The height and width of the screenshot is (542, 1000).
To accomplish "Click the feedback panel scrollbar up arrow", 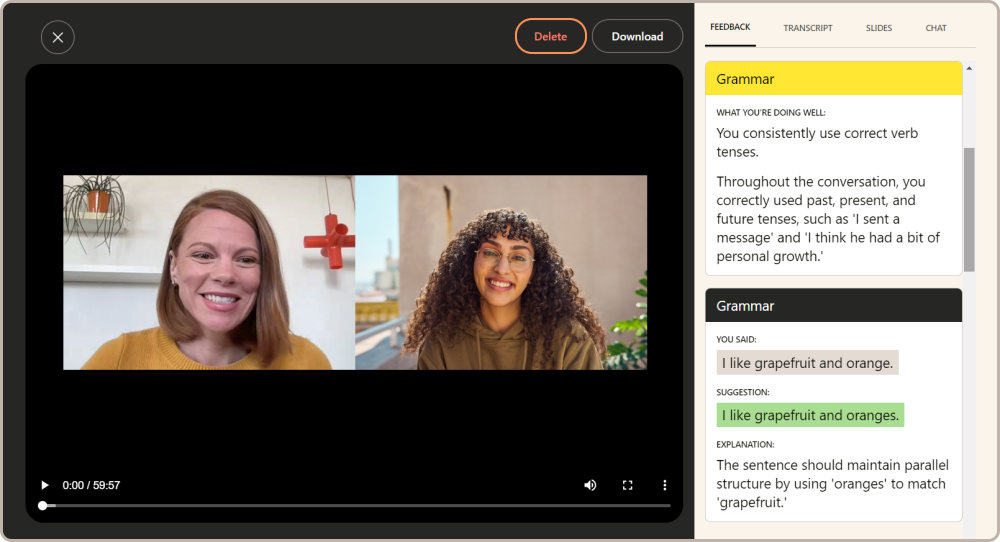I will (x=969, y=68).
